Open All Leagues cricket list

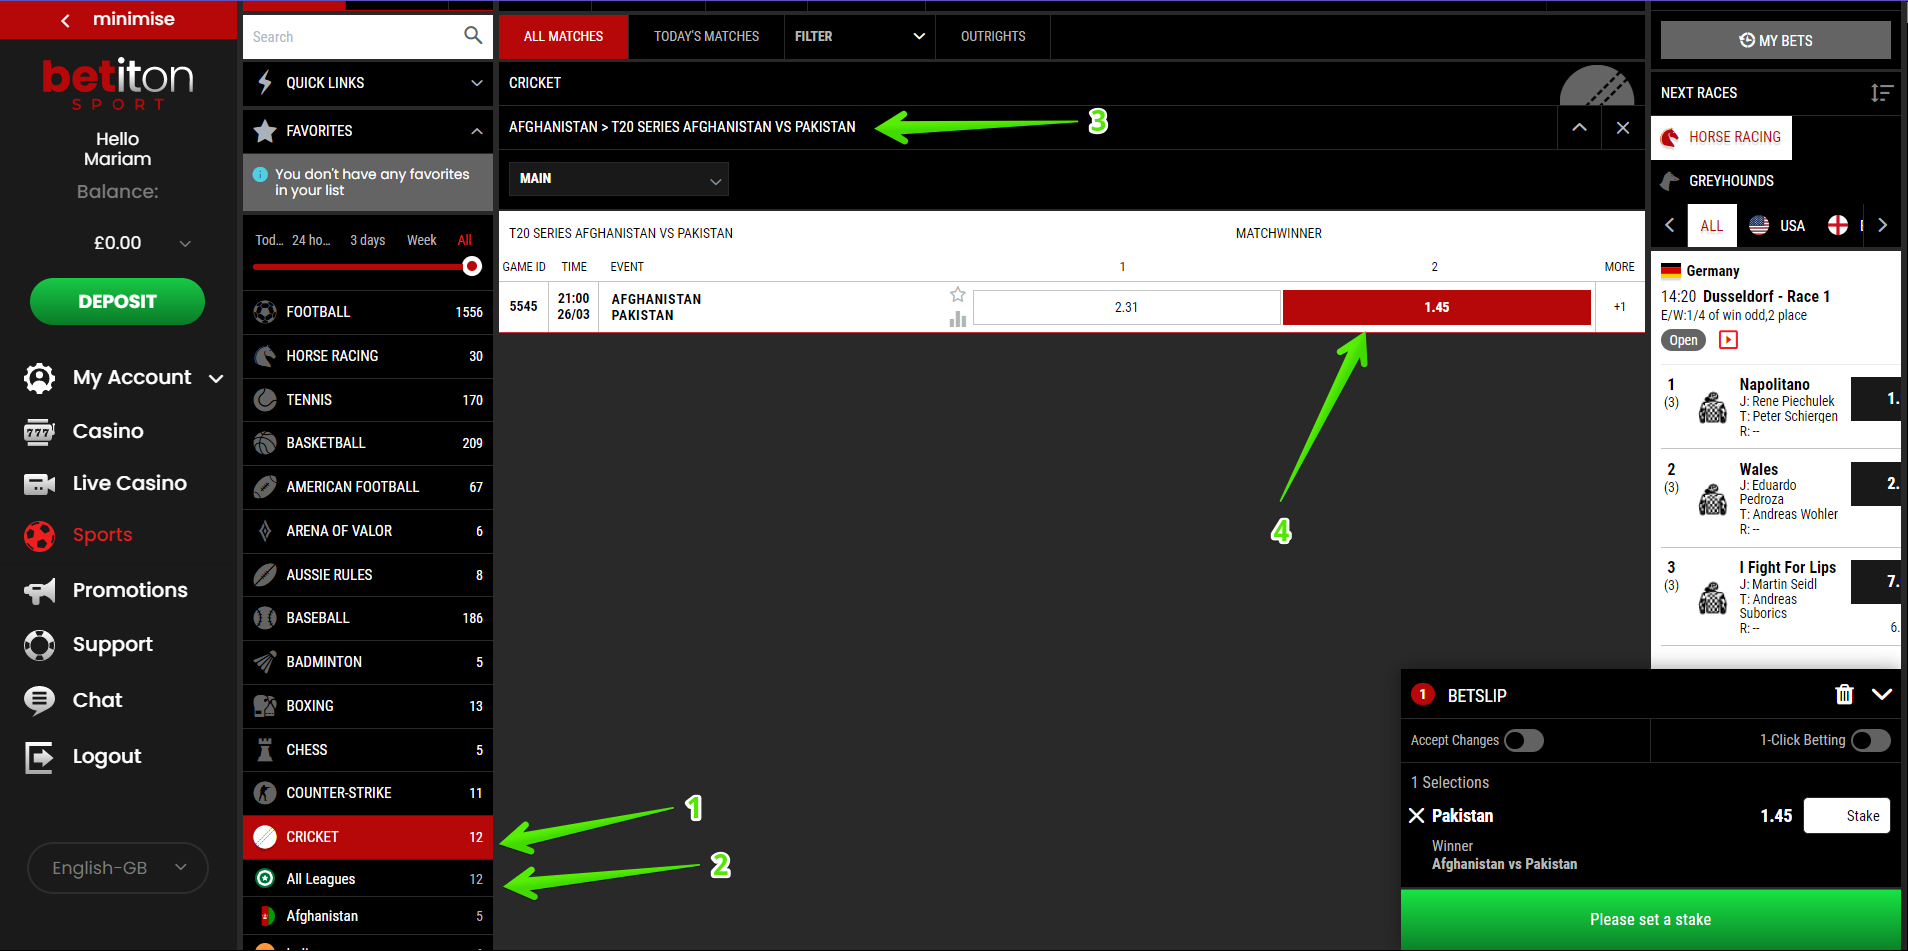click(x=368, y=879)
